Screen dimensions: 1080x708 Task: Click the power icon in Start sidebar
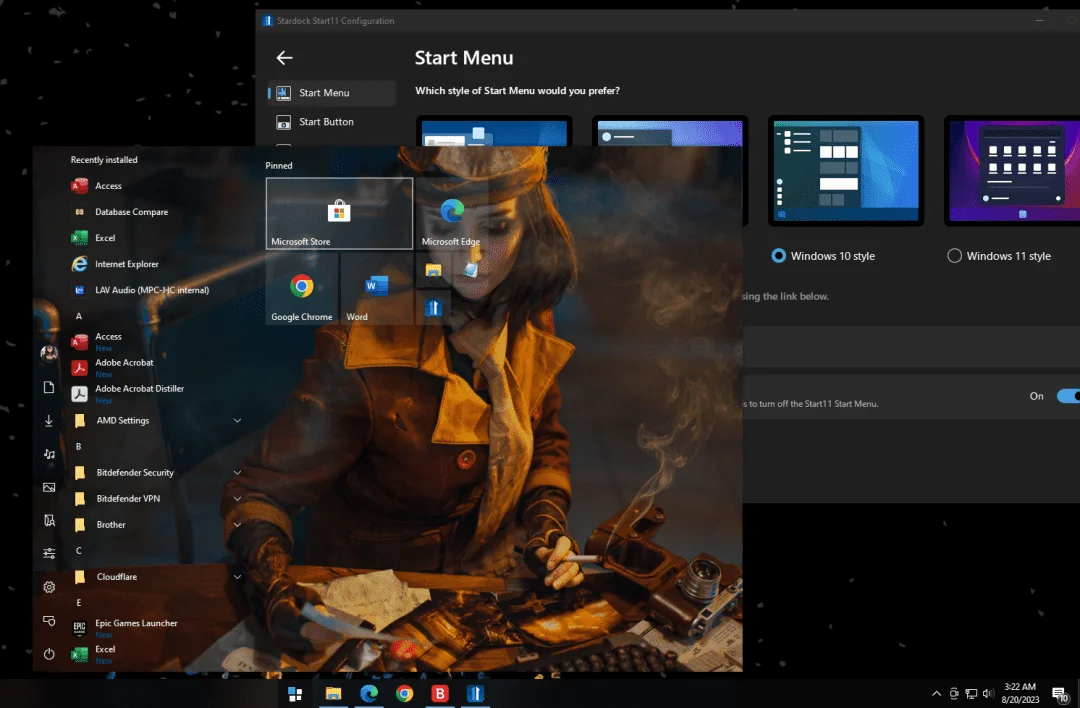(x=49, y=654)
